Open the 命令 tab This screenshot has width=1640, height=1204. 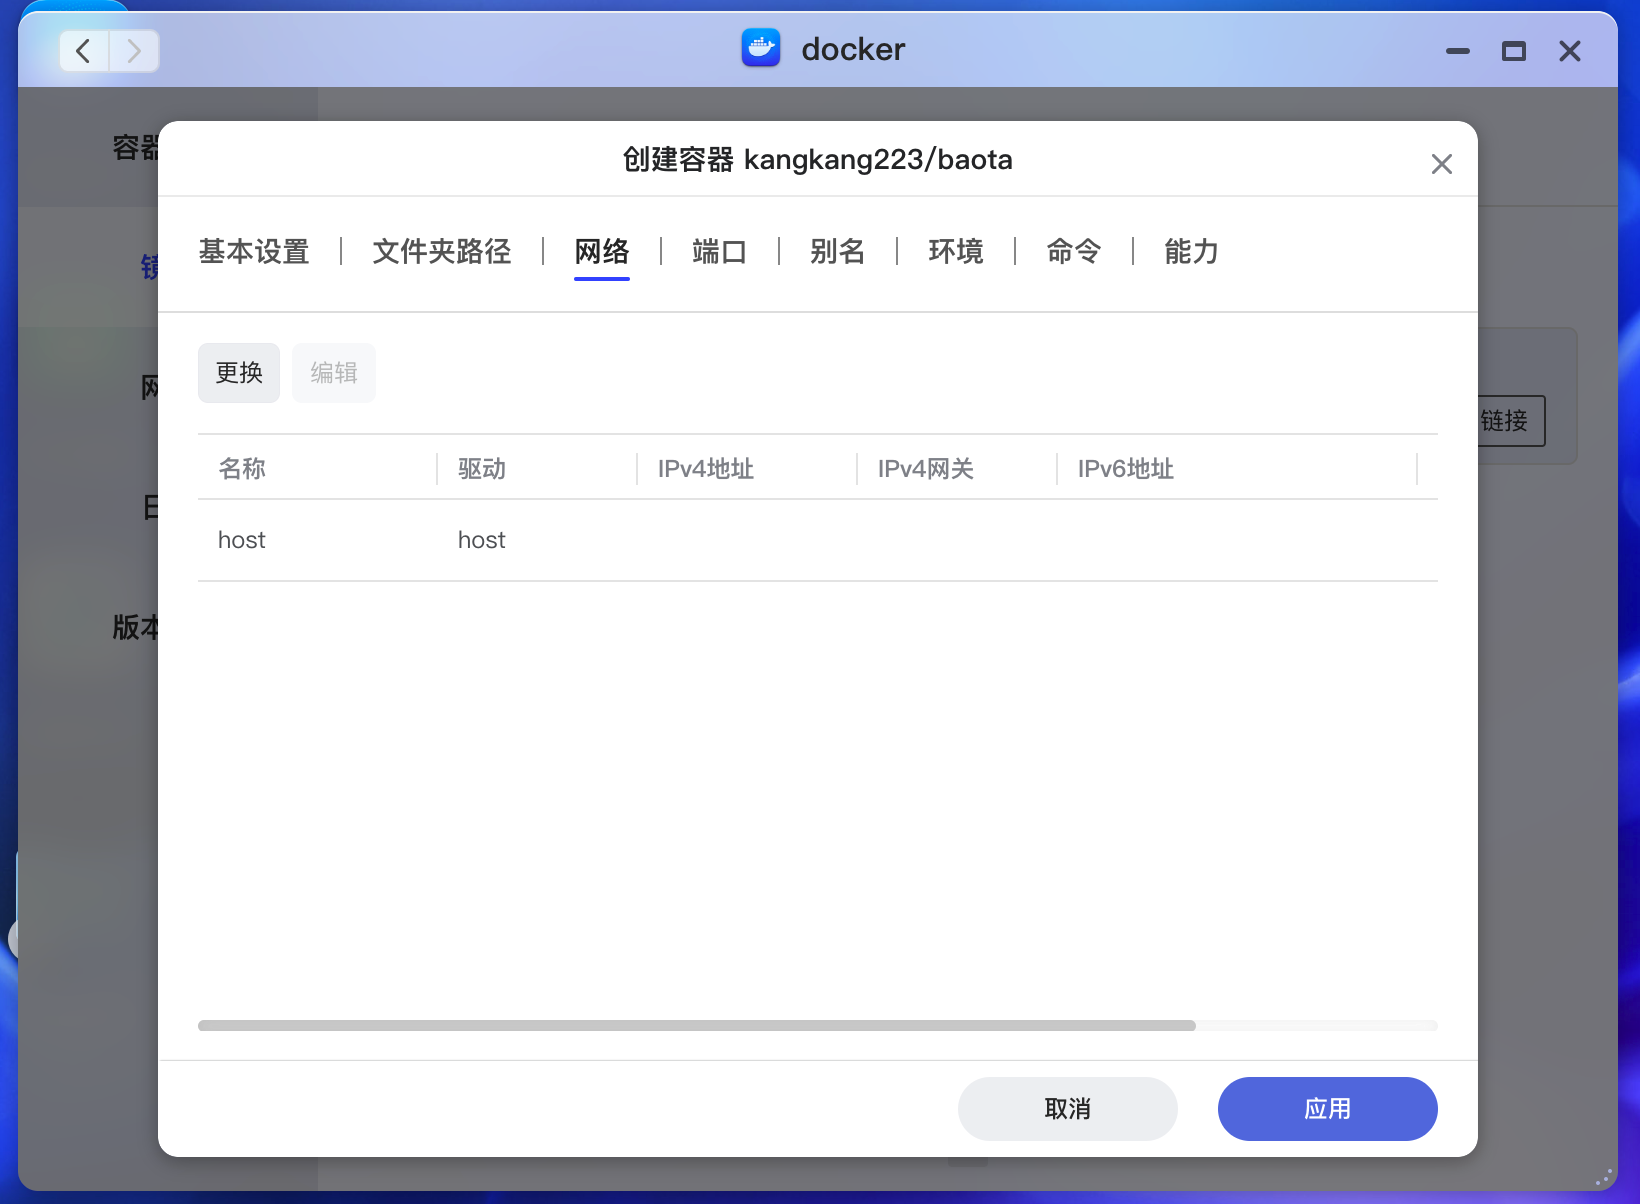tap(1074, 251)
